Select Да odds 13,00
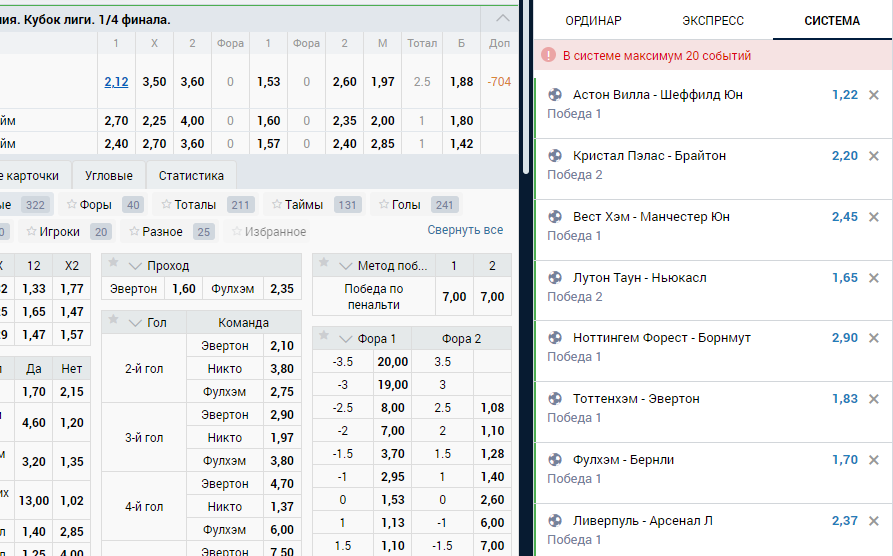893x556 pixels. click(34, 501)
